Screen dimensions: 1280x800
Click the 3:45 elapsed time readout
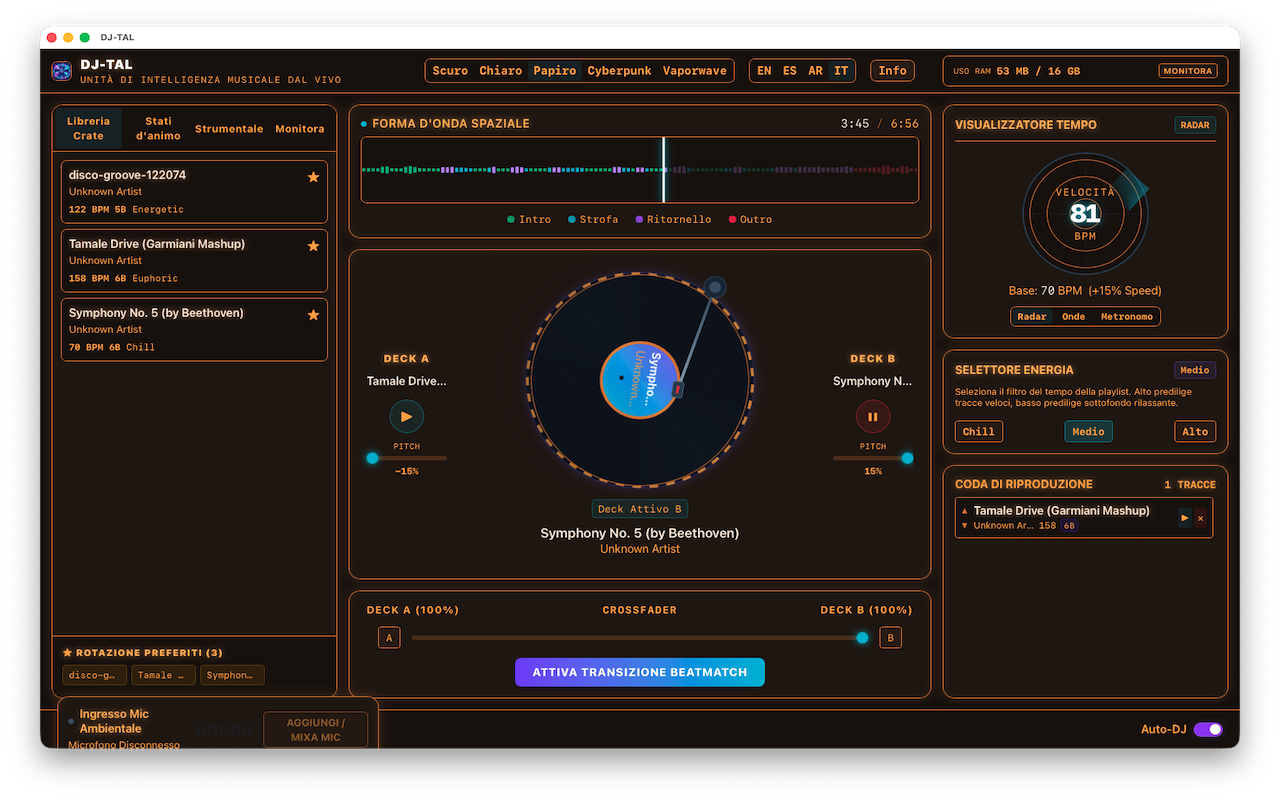click(x=855, y=124)
